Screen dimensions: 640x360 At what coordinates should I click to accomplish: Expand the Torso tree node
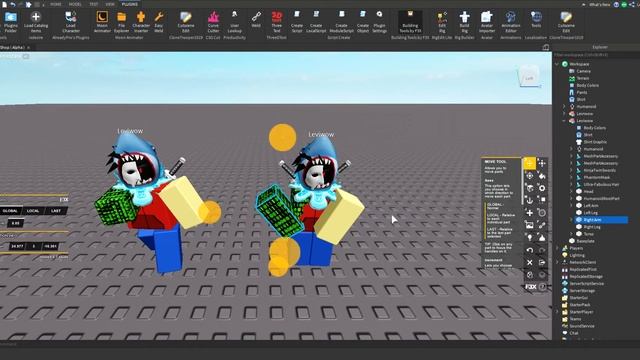point(571,234)
